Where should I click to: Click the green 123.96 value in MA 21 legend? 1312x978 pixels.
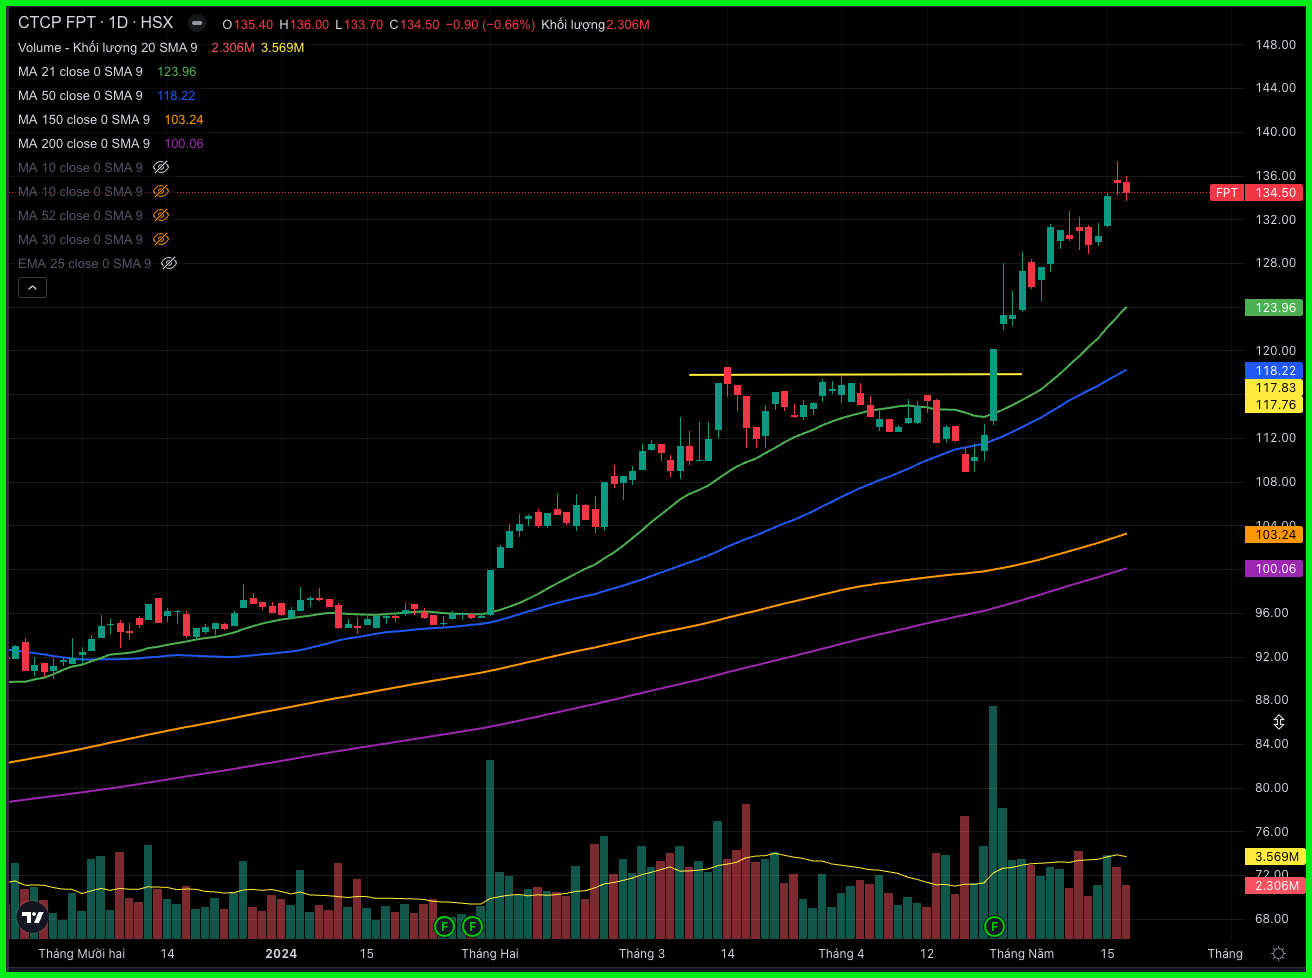[177, 72]
